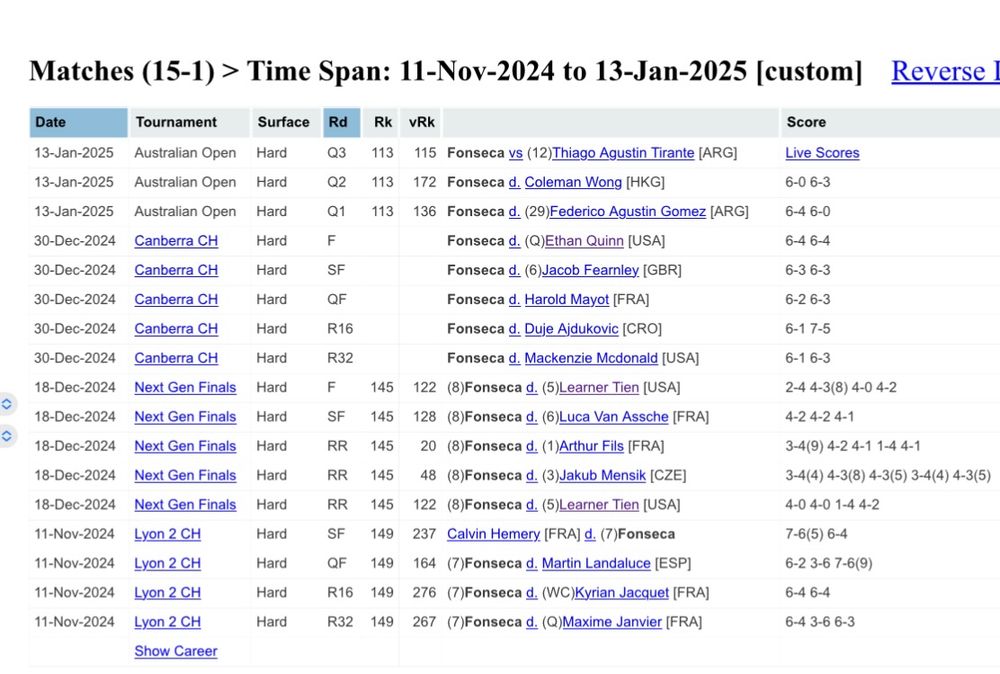The image size is (1000, 674).
Task: Click the 'Matches (15-1)' heading text
Action: pos(121,71)
